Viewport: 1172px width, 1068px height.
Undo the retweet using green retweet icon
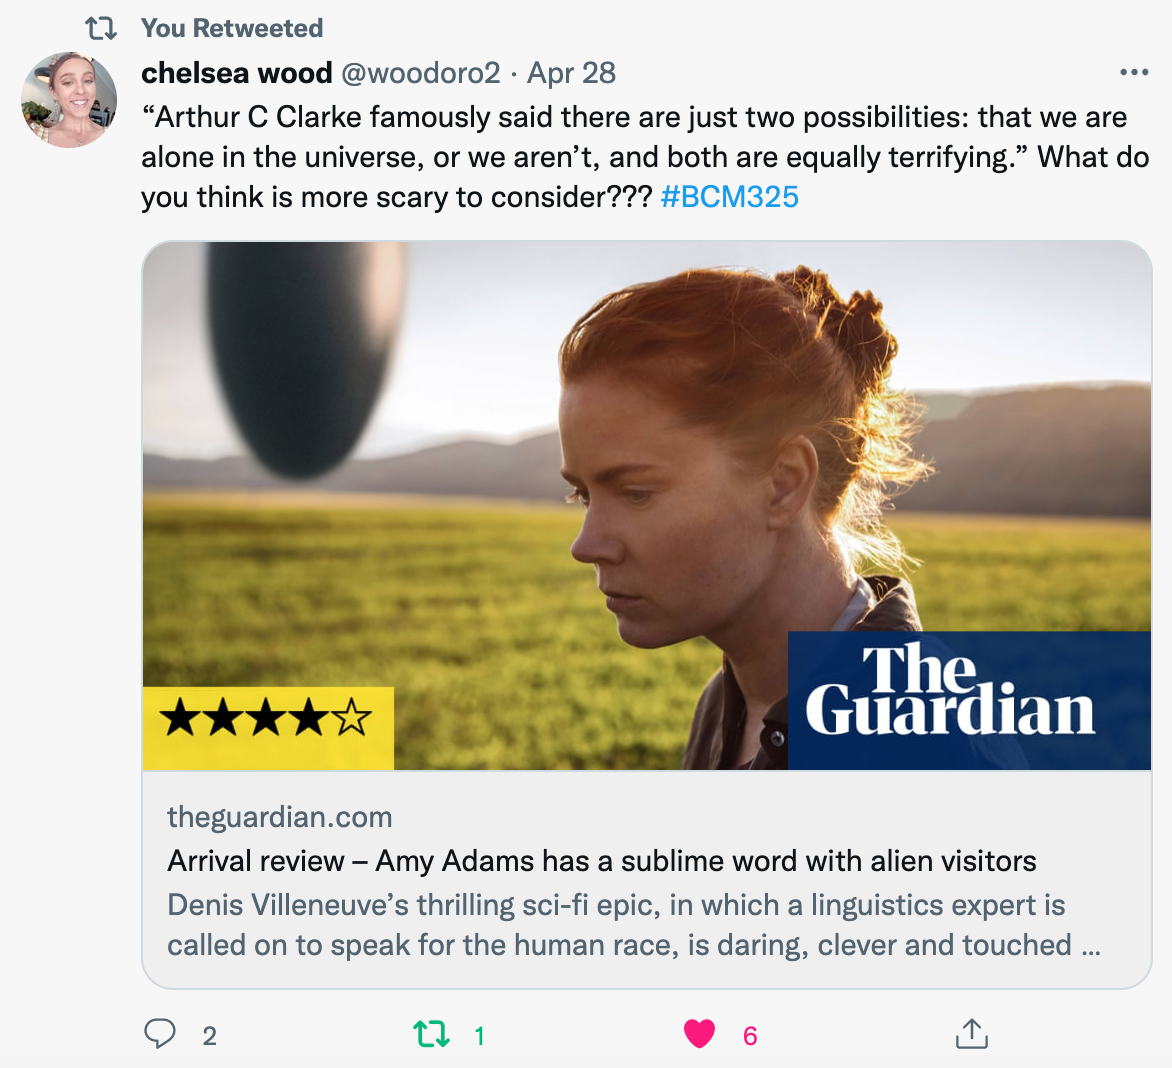(432, 1034)
